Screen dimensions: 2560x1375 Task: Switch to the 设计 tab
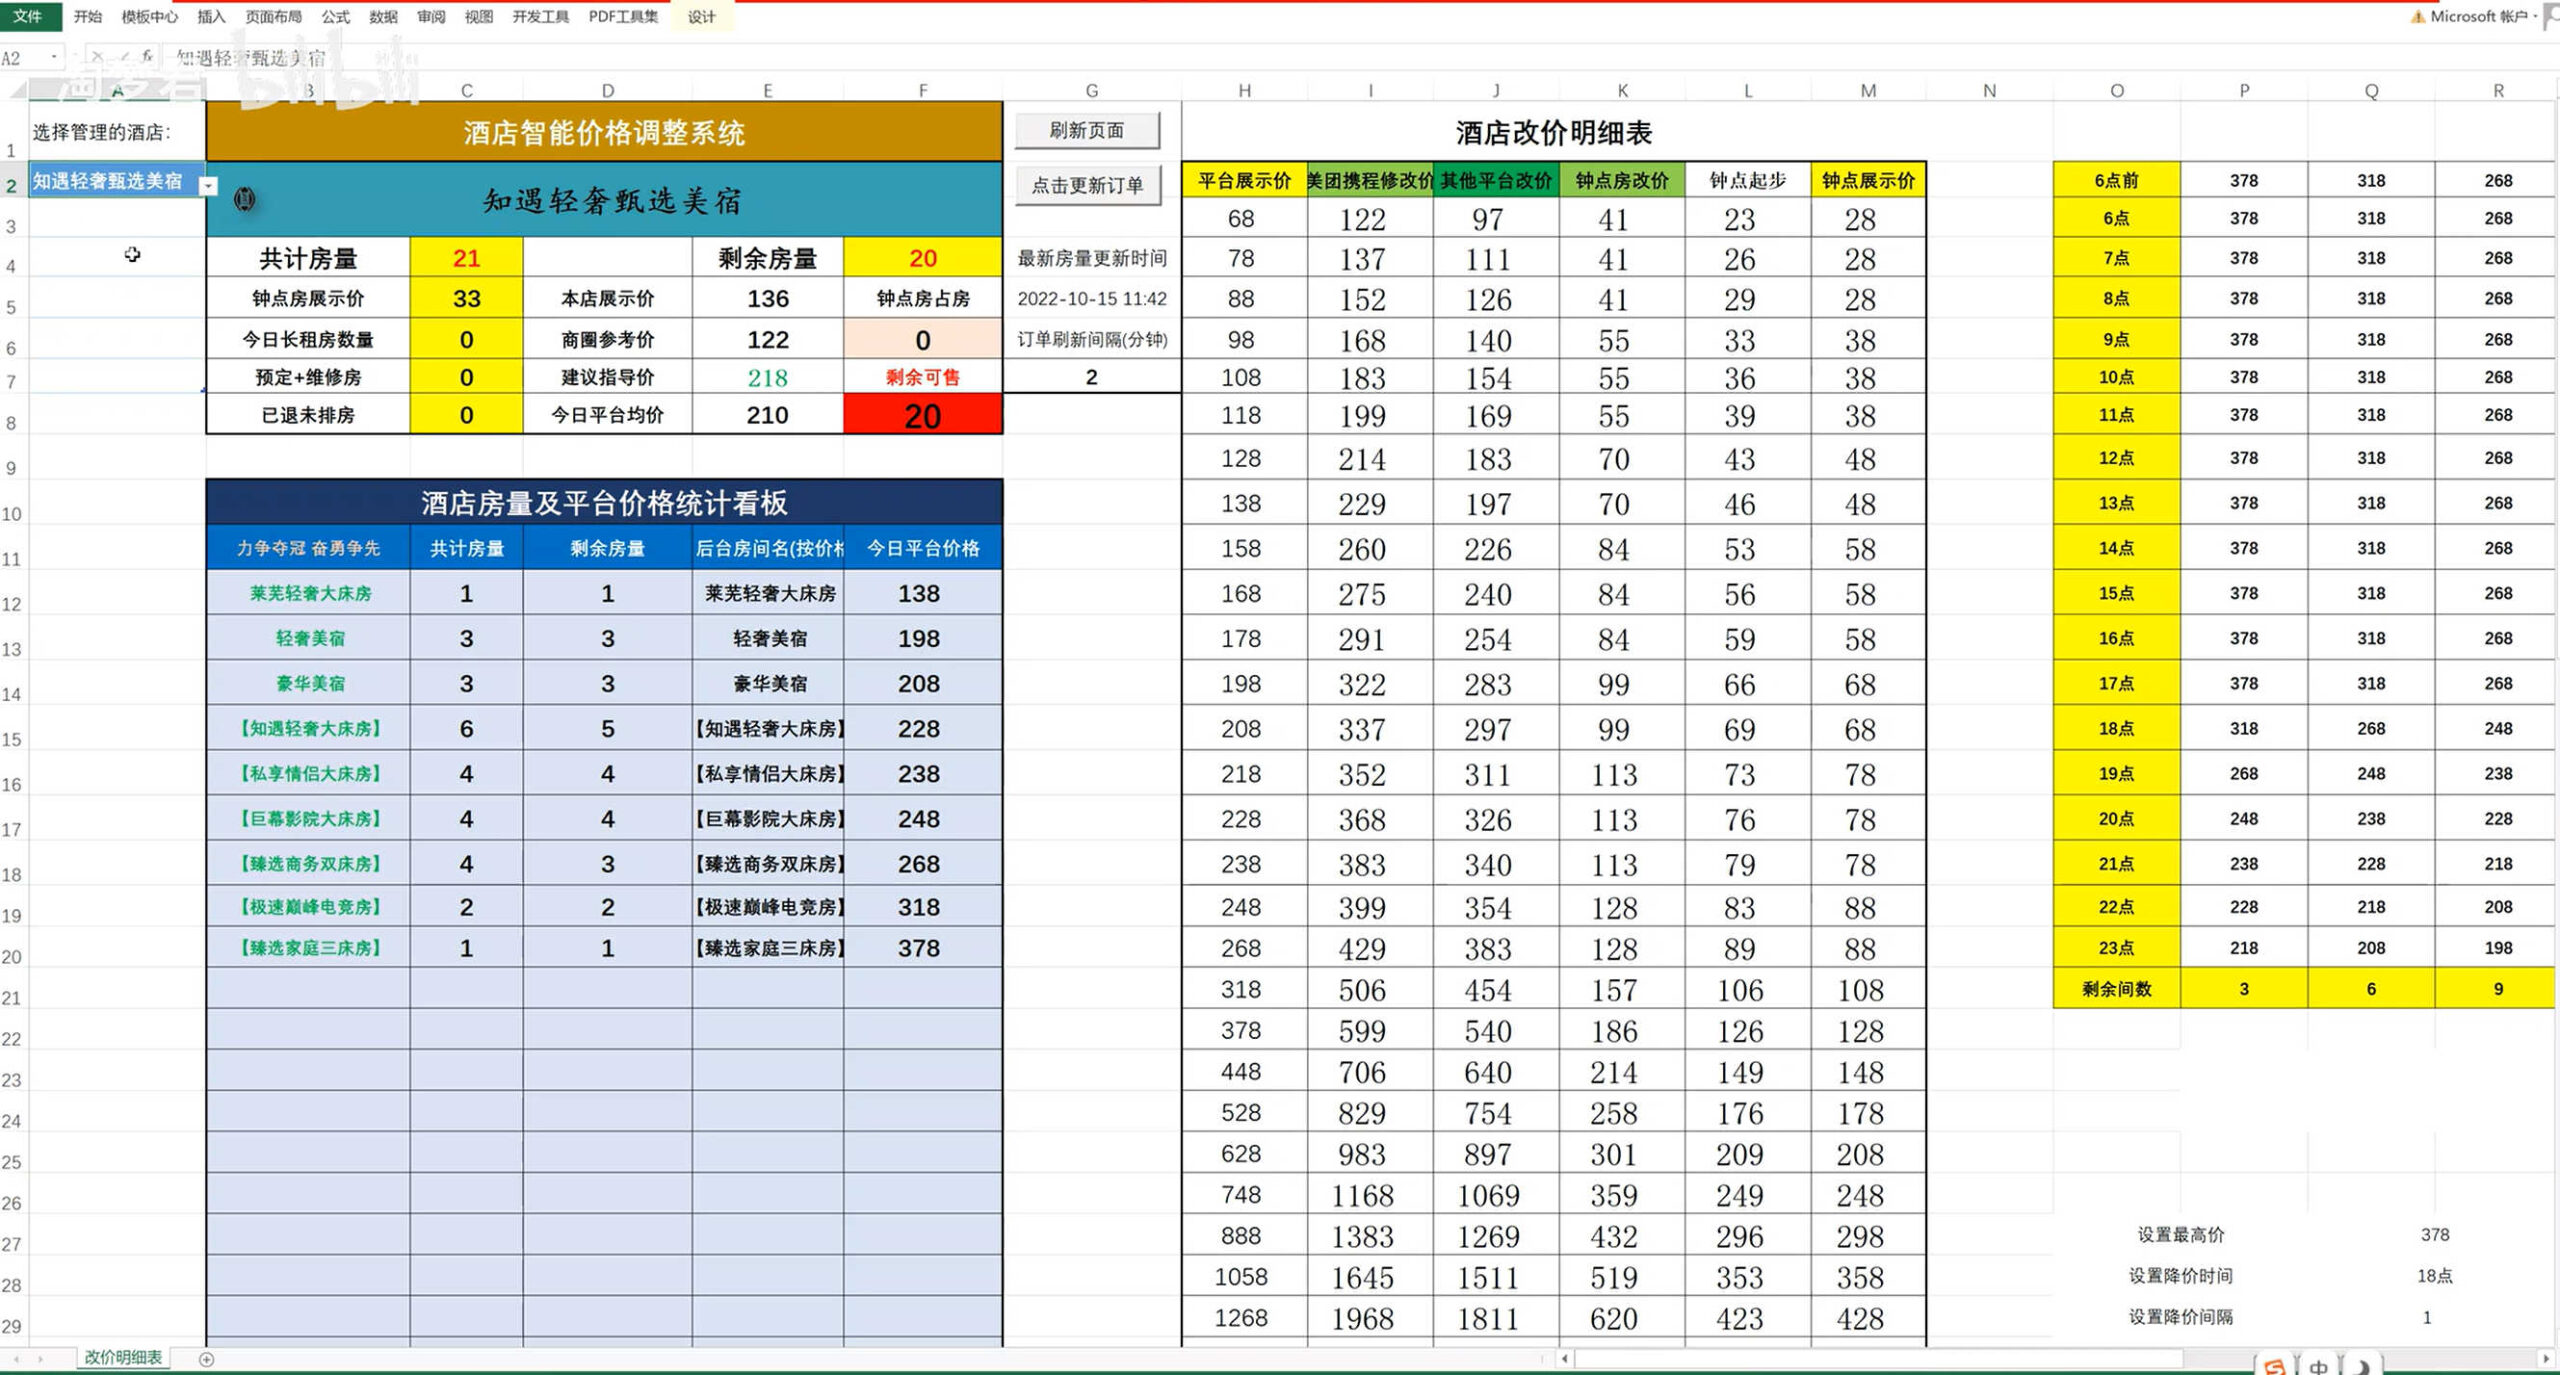(701, 16)
